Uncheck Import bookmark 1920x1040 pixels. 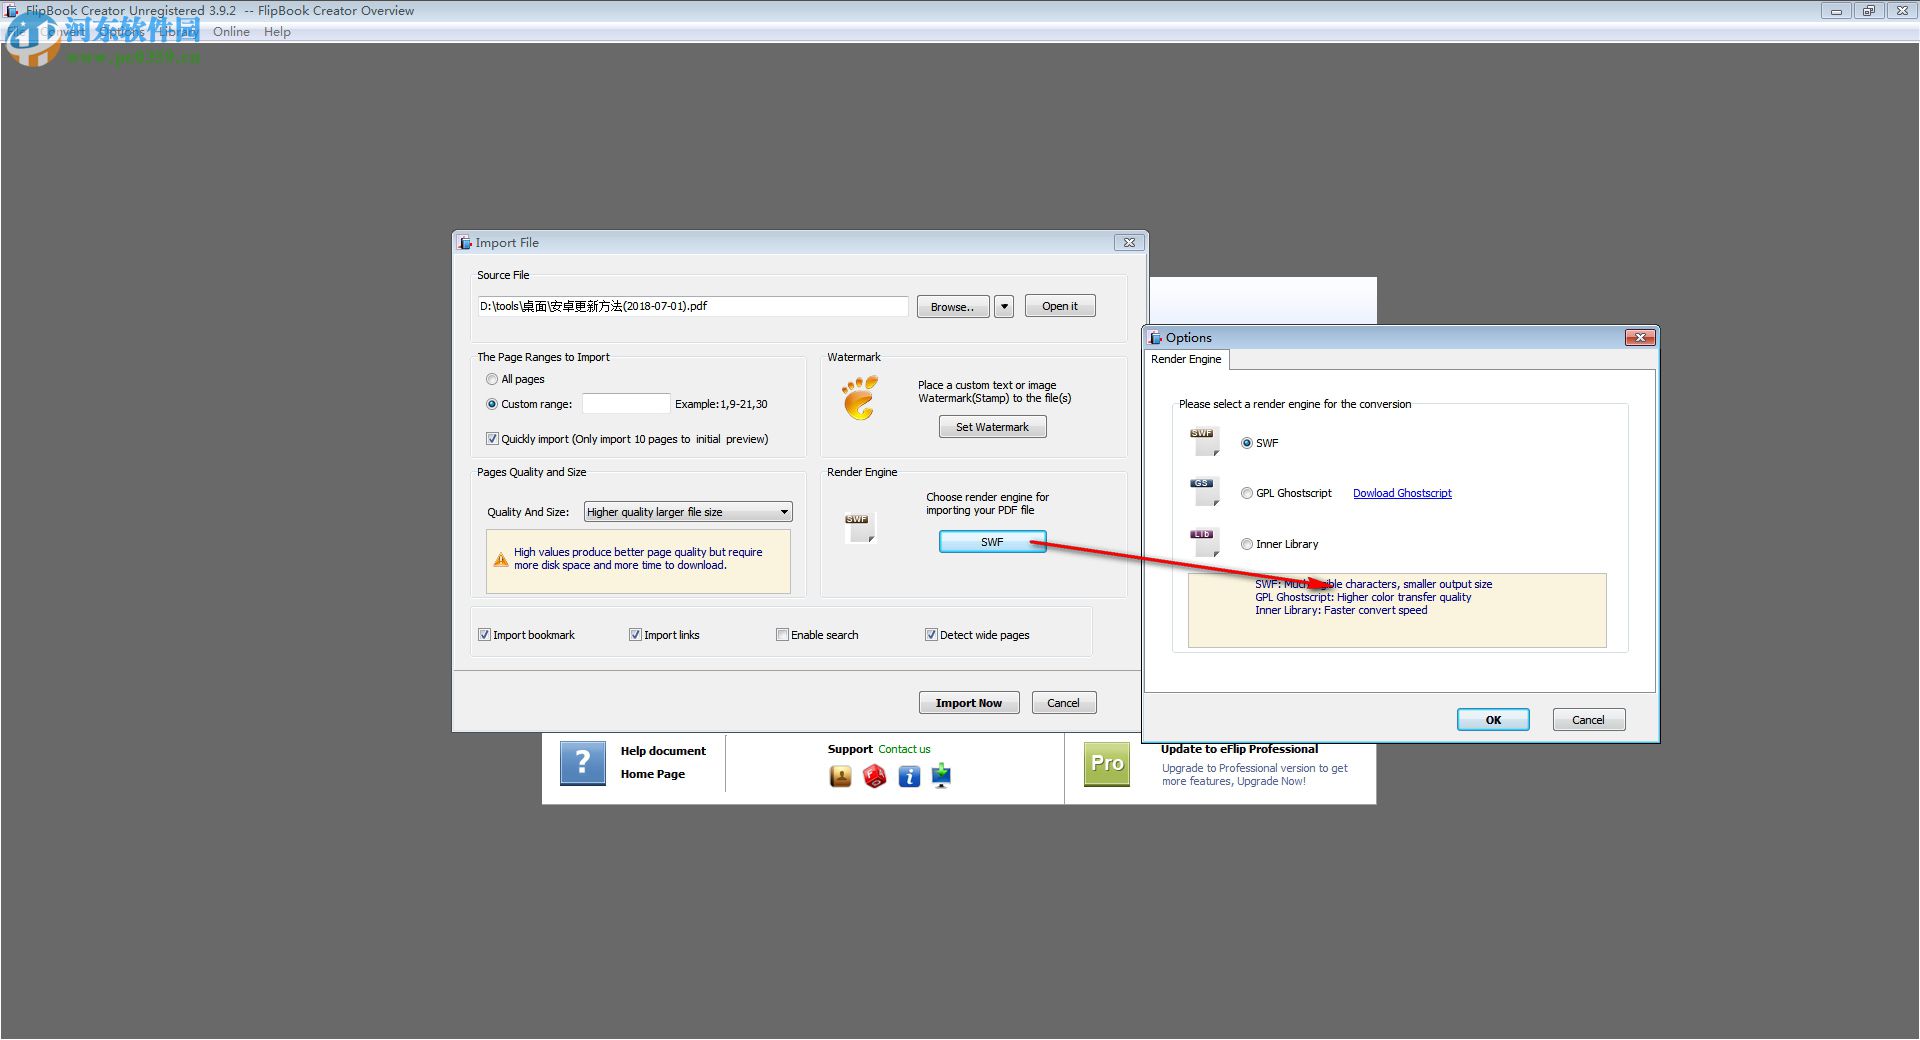[484, 635]
